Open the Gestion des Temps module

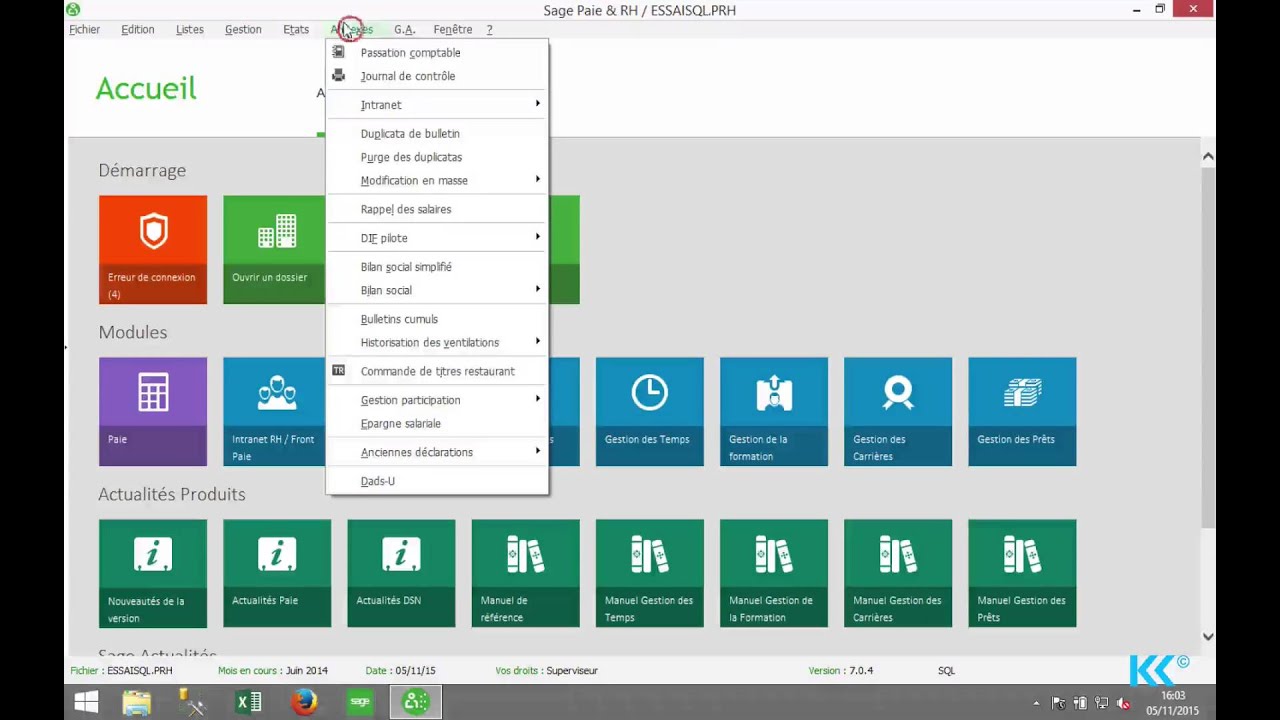650,412
